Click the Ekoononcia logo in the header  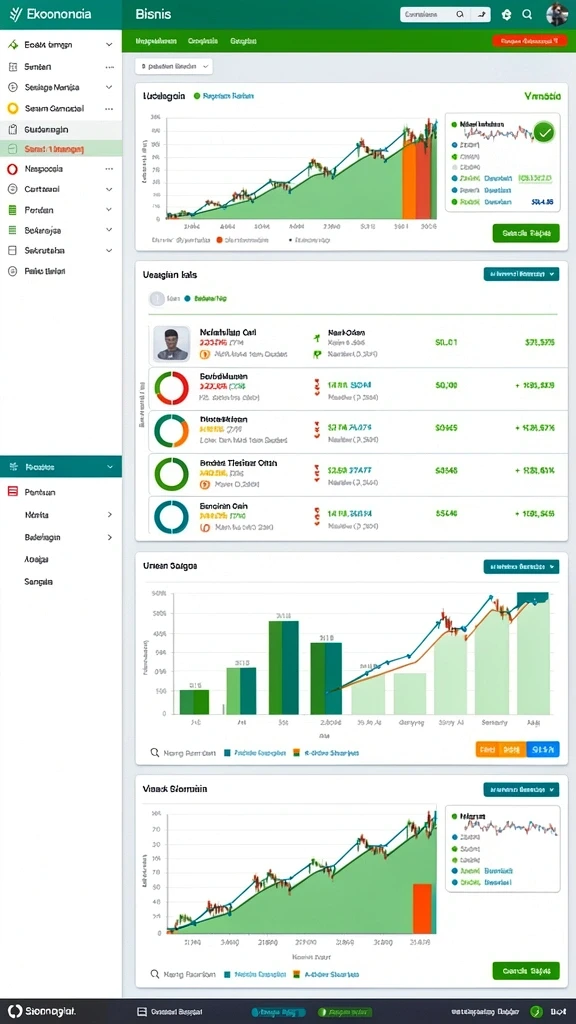click(x=50, y=14)
